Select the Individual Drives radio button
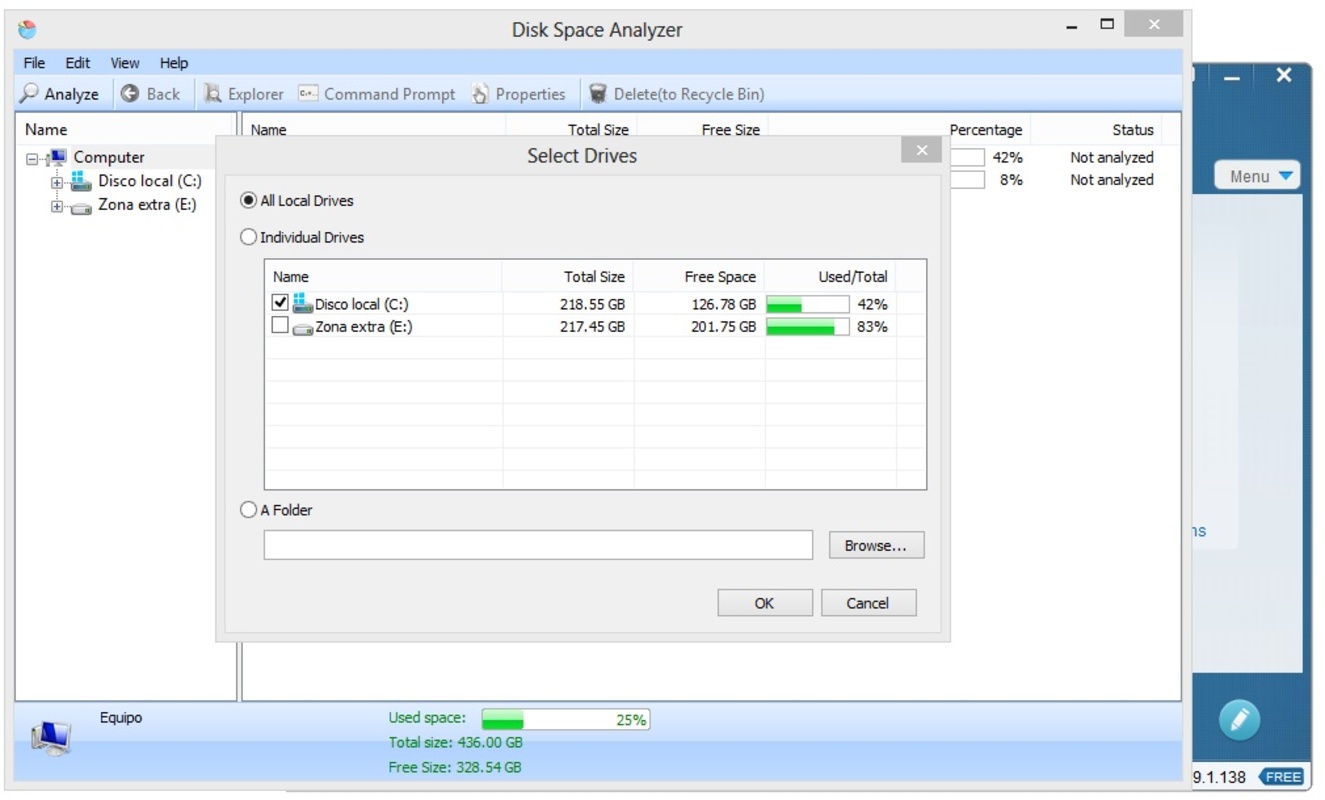This screenshot has height=800, width=1325. click(248, 238)
